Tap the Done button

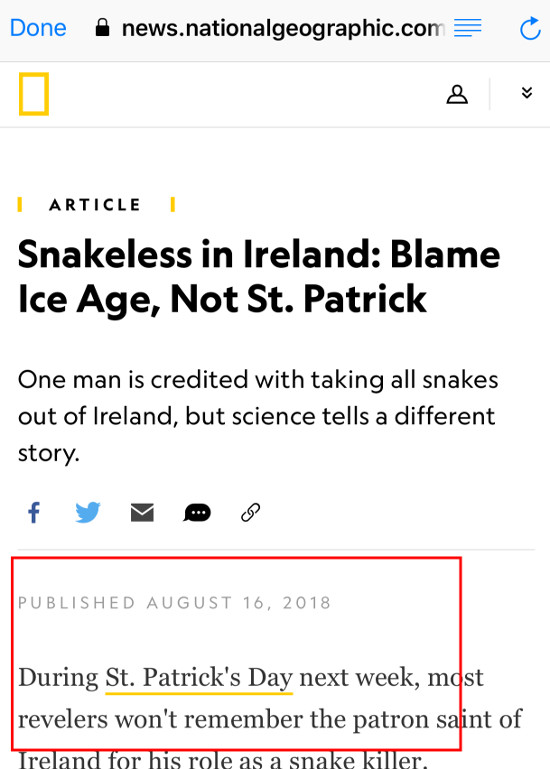[x=38, y=28]
